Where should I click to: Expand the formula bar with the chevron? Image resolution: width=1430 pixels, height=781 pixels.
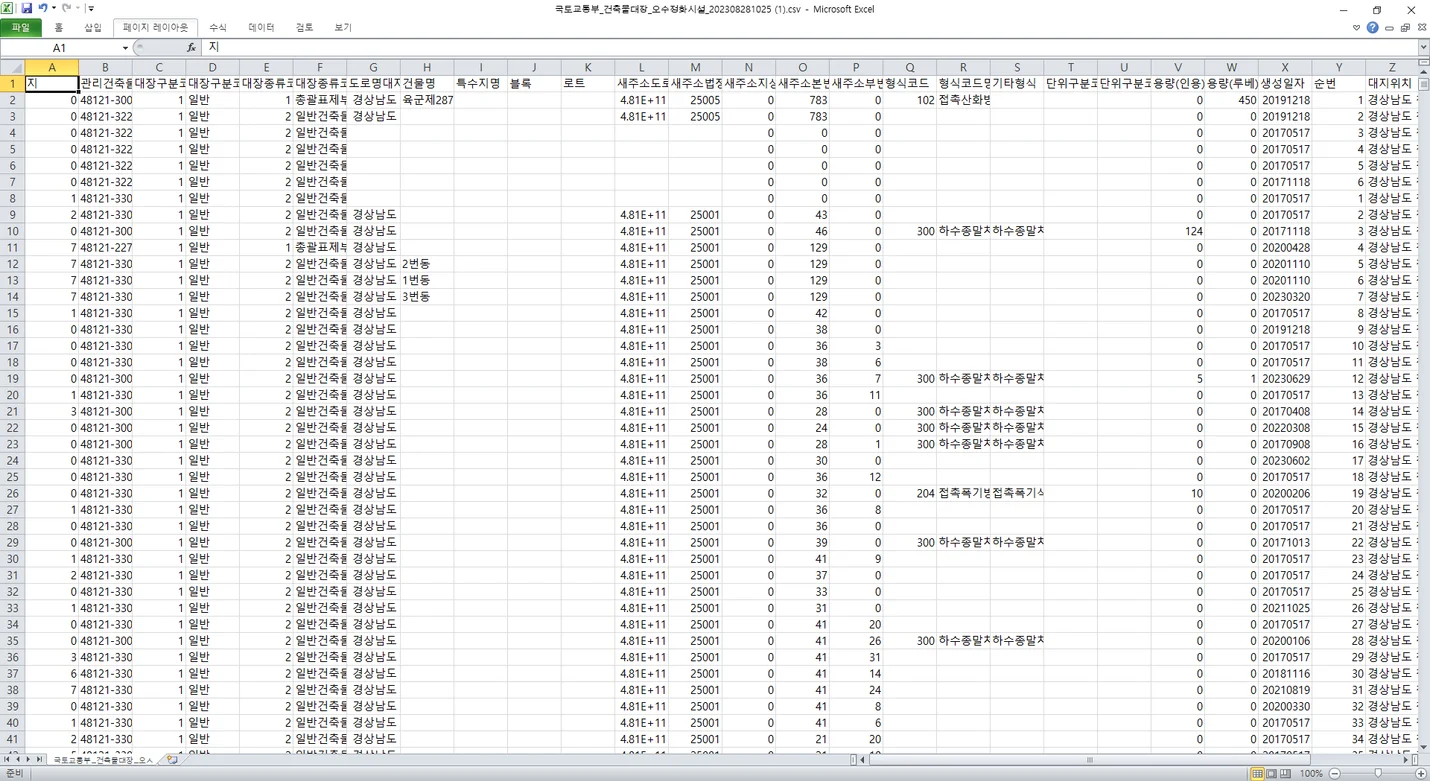click(1423, 47)
